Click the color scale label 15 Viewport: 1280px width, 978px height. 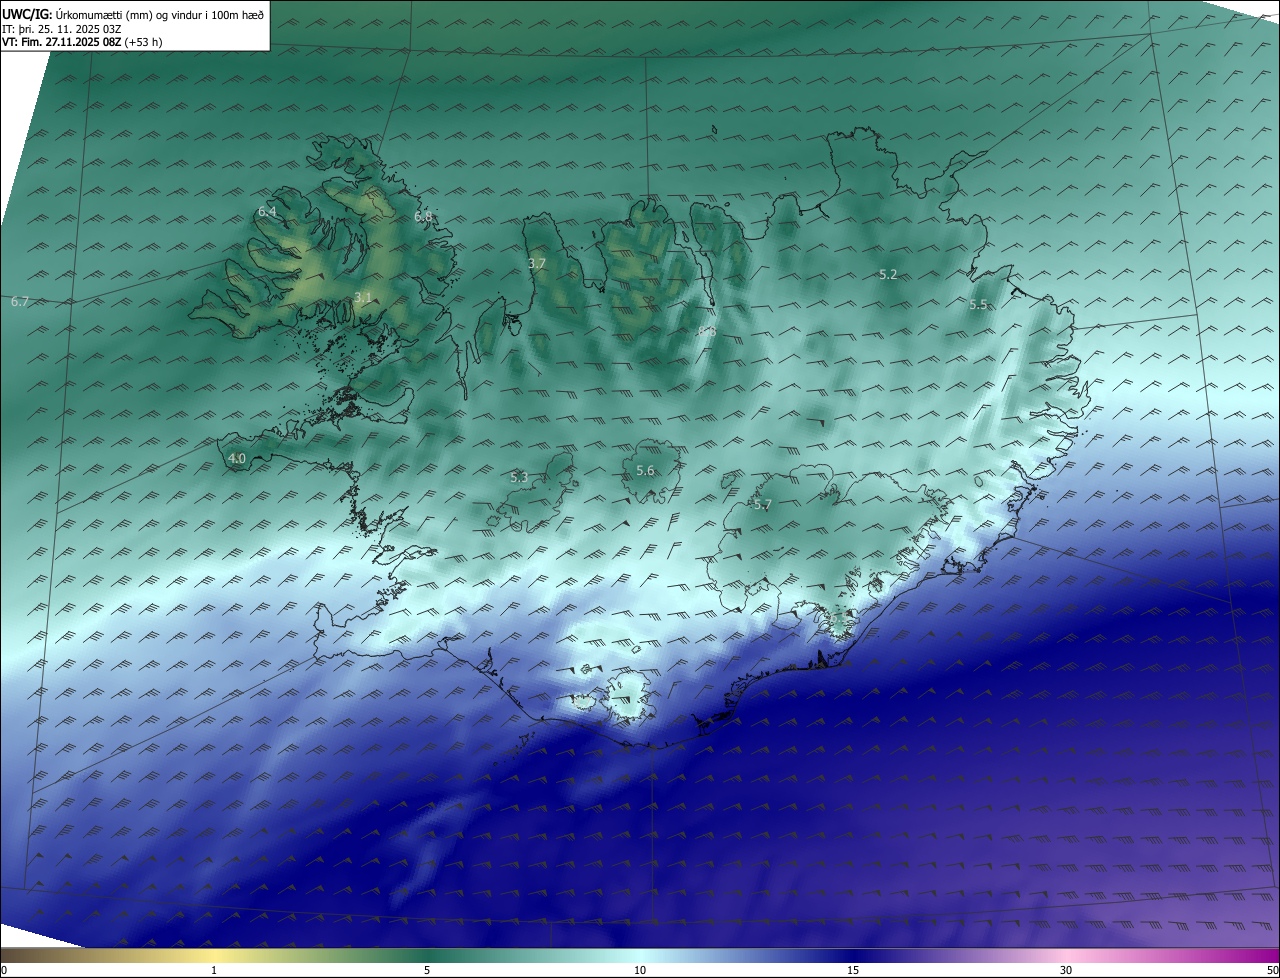tap(853, 970)
